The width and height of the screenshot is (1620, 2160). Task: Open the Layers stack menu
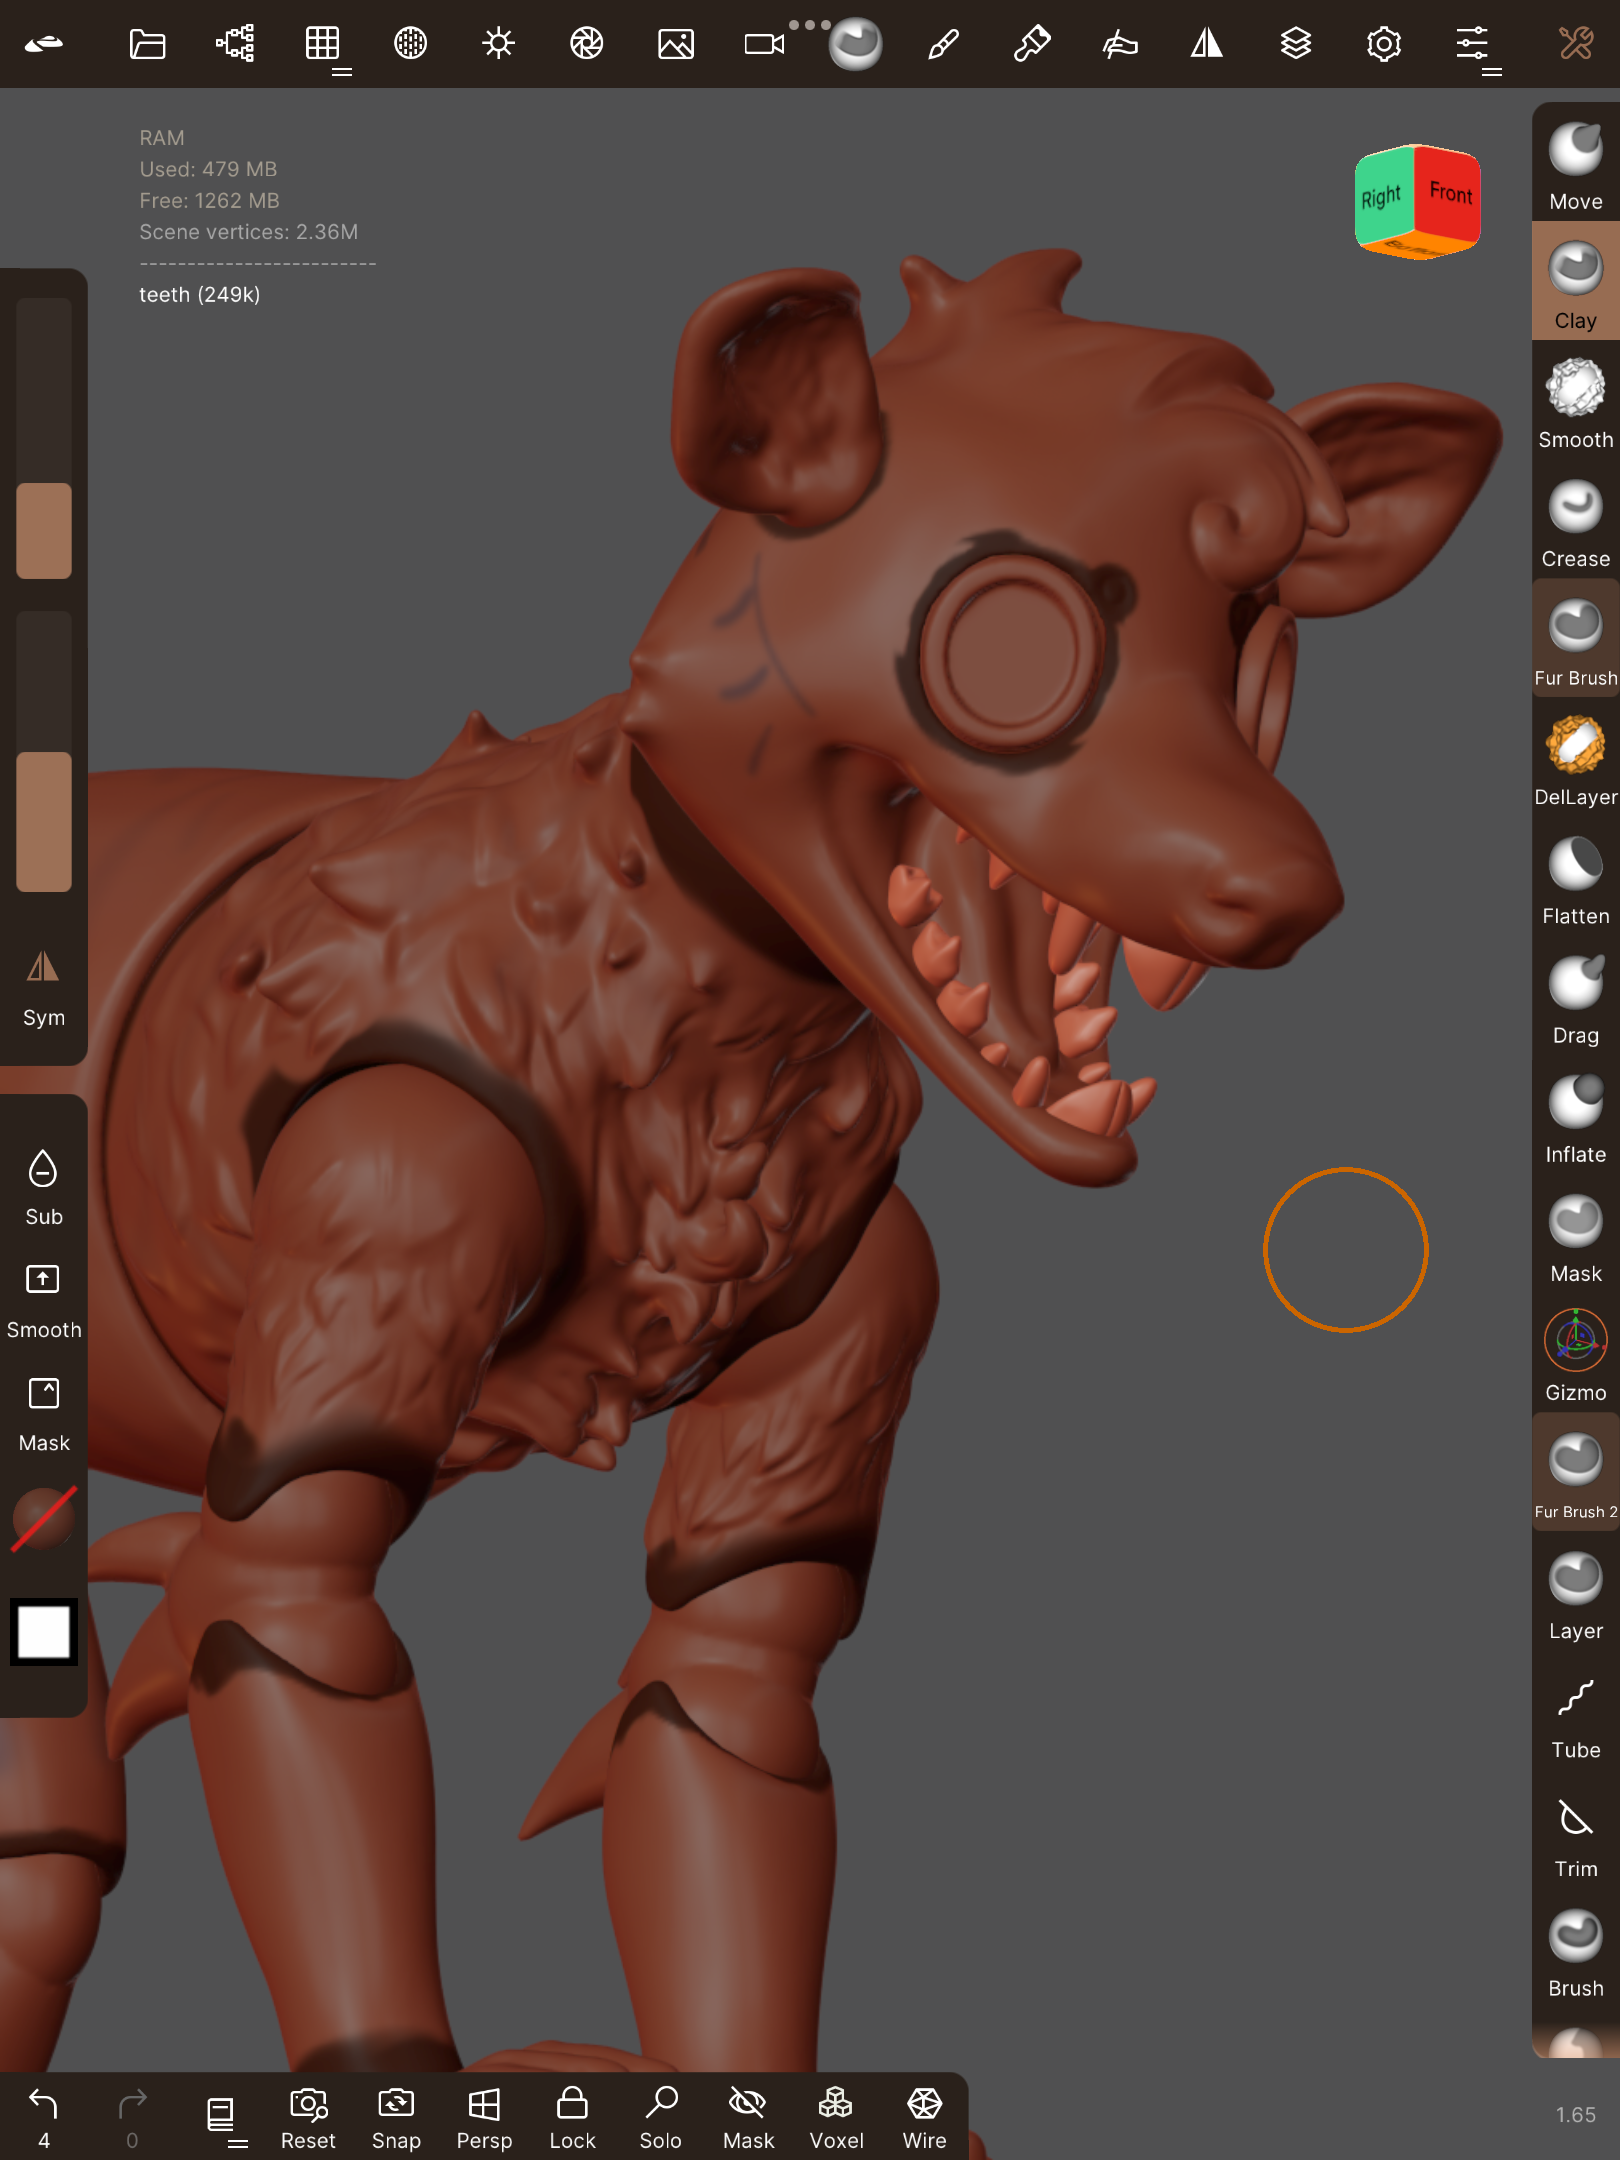pyautogui.click(x=1295, y=44)
